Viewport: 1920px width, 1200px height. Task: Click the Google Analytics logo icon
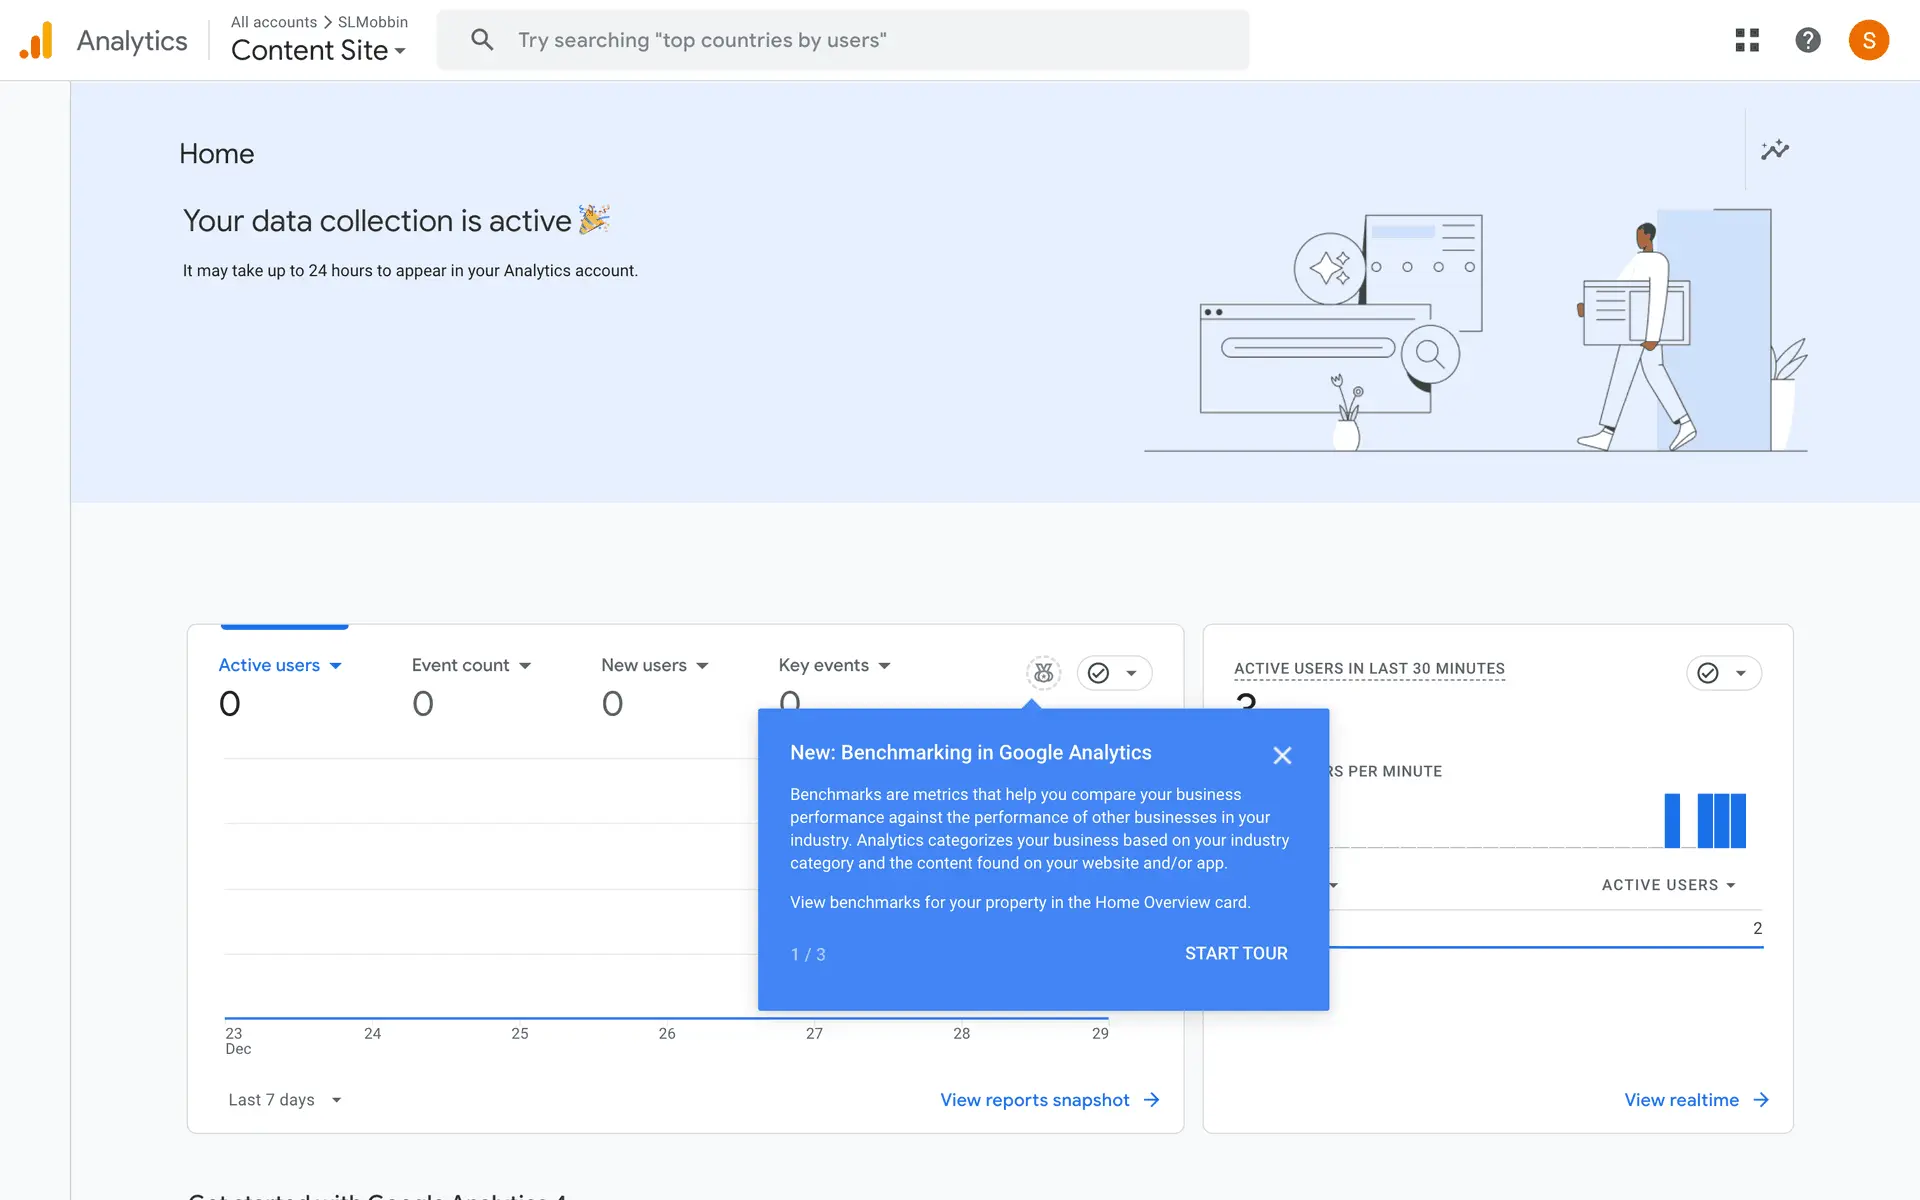click(37, 41)
